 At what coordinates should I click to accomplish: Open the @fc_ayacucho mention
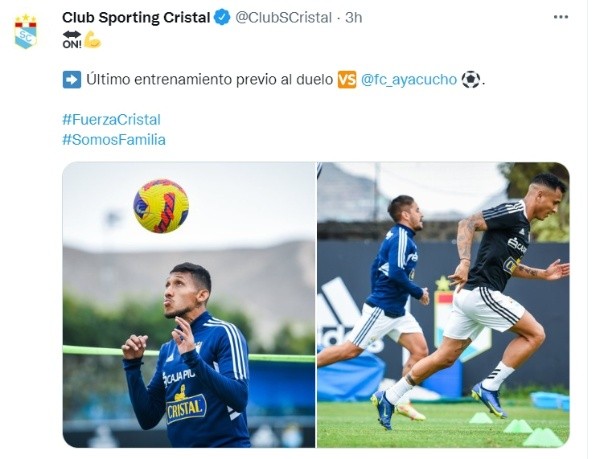click(409, 80)
